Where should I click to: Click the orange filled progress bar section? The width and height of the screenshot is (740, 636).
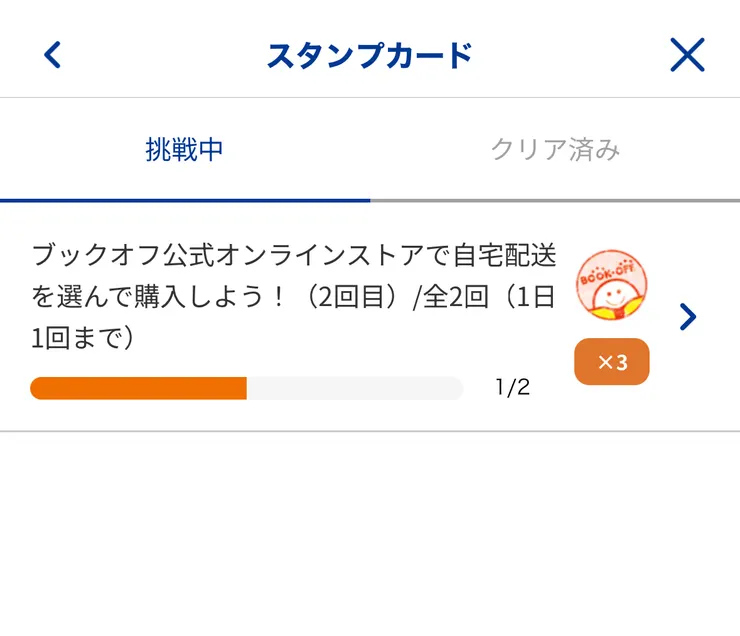pos(138,388)
